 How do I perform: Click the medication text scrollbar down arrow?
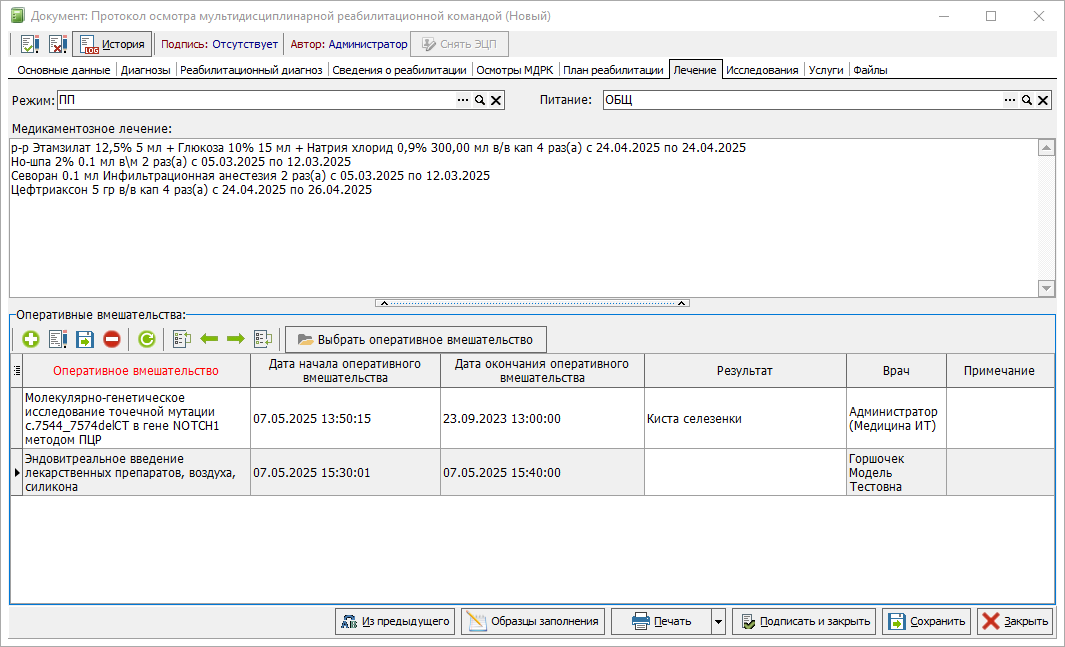[x=1047, y=289]
